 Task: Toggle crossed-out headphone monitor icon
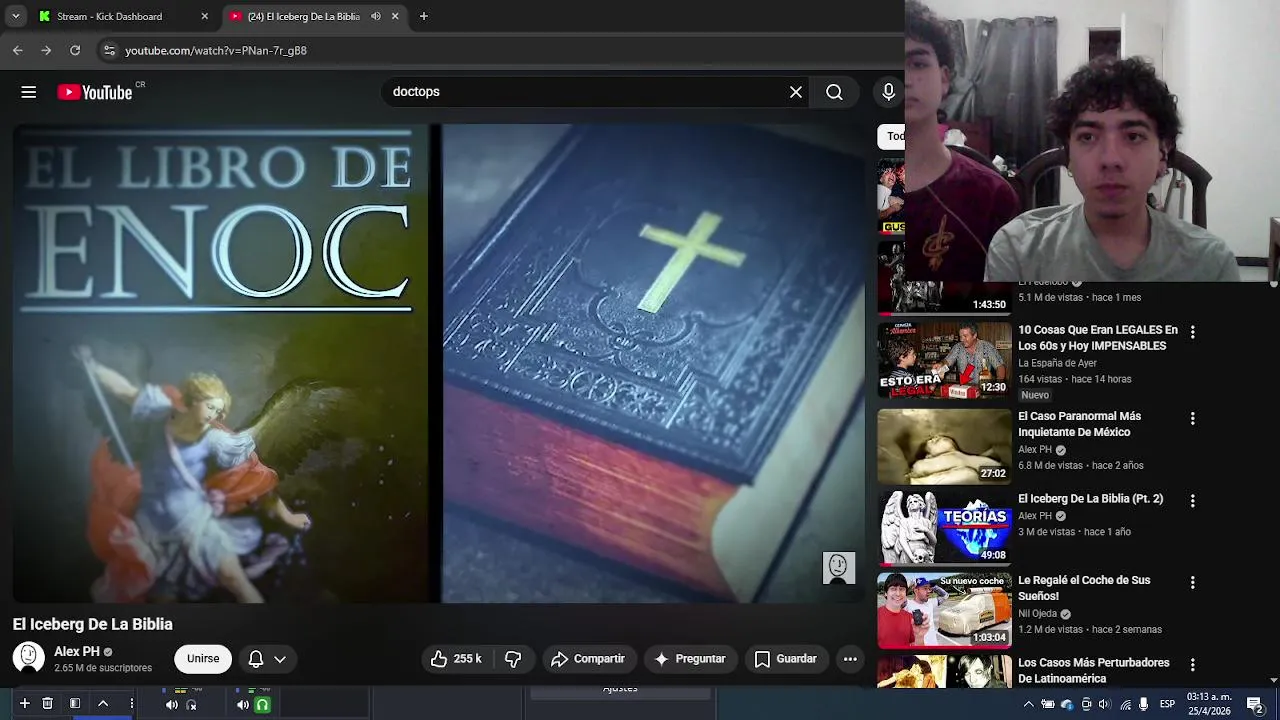(x=192, y=705)
